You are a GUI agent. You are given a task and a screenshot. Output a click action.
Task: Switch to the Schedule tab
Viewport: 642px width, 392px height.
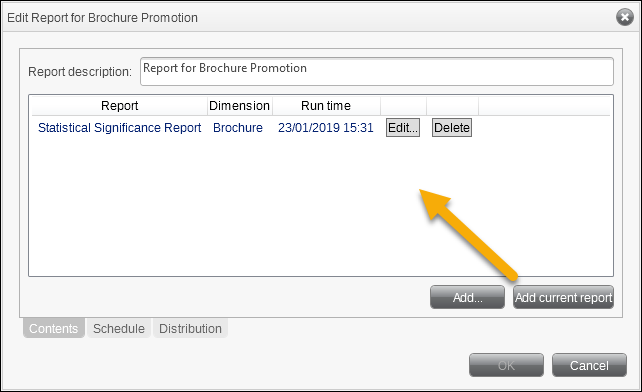click(x=119, y=329)
